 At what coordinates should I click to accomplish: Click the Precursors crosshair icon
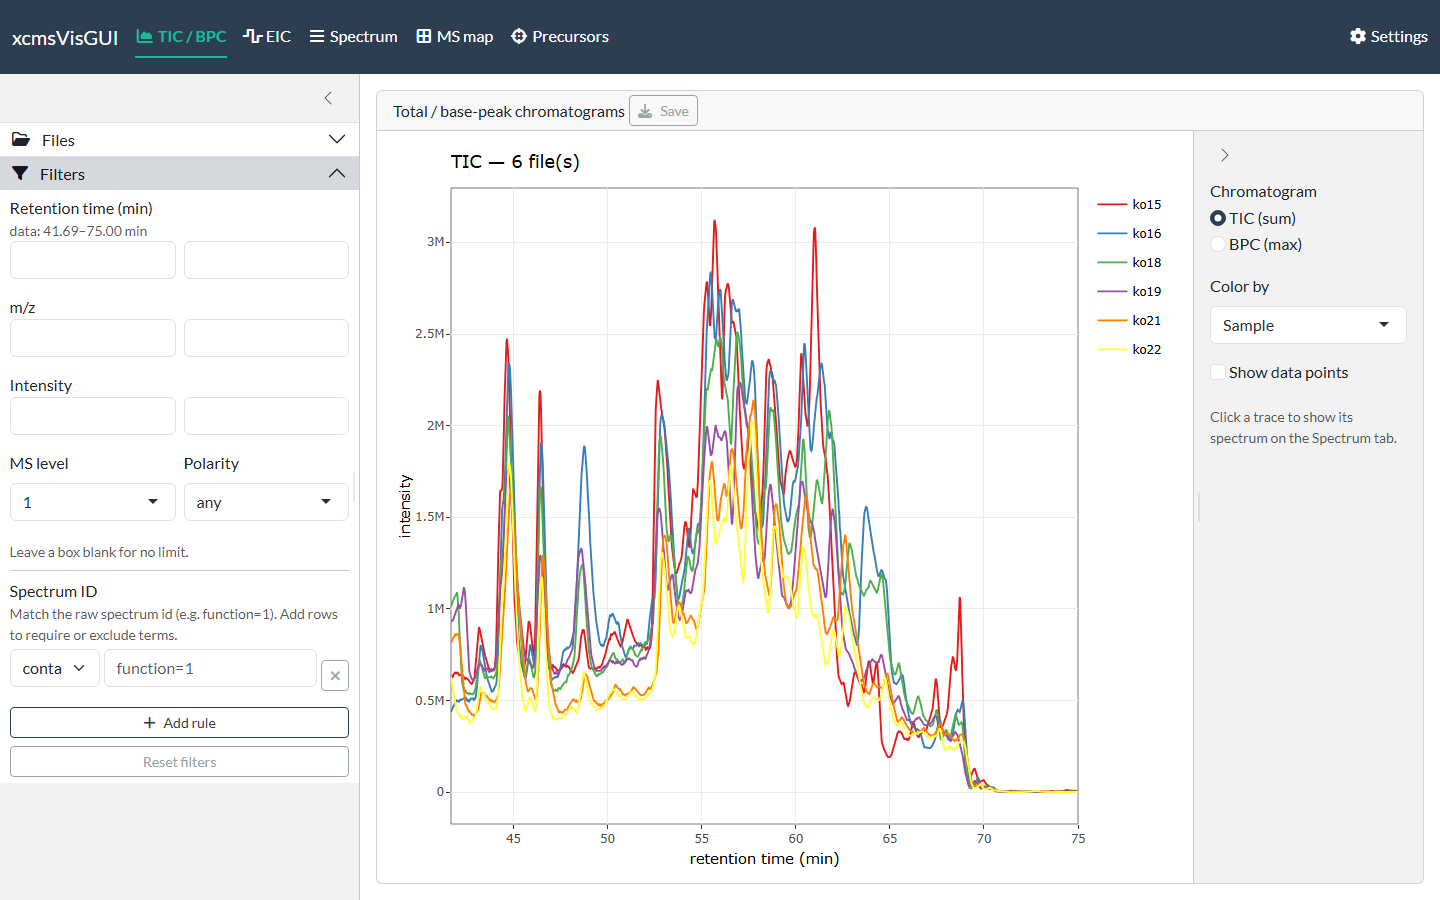[519, 36]
